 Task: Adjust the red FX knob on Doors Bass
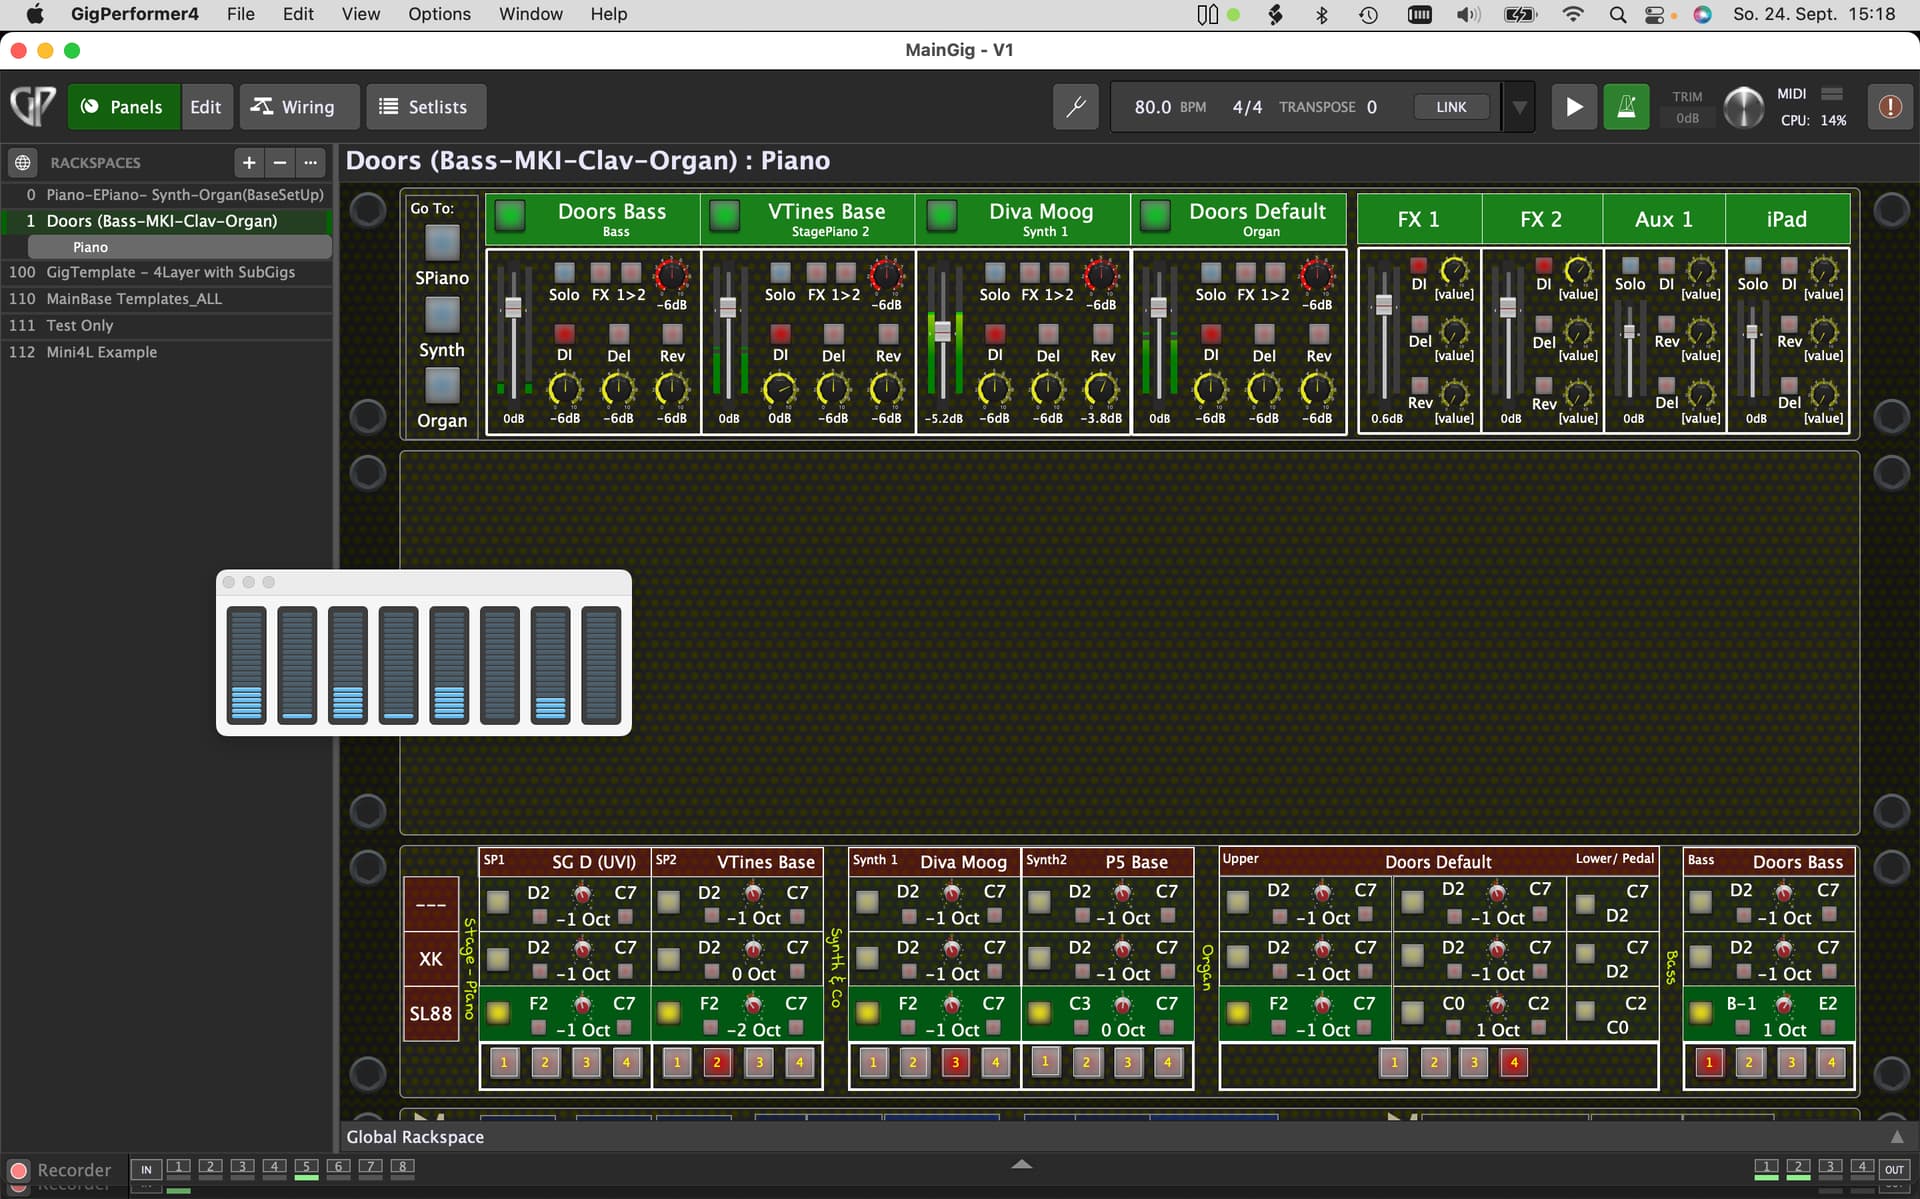671,275
